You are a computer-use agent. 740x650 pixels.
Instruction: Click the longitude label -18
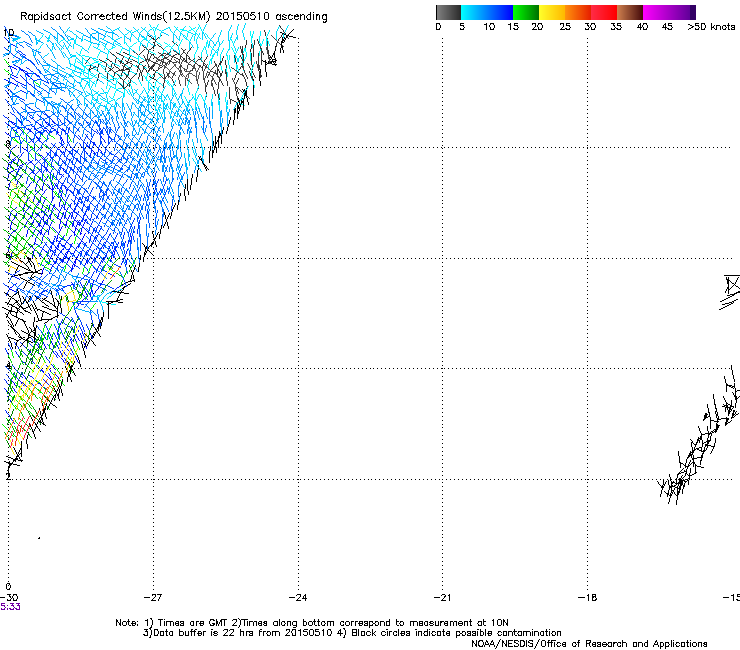(x=587, y=598)
